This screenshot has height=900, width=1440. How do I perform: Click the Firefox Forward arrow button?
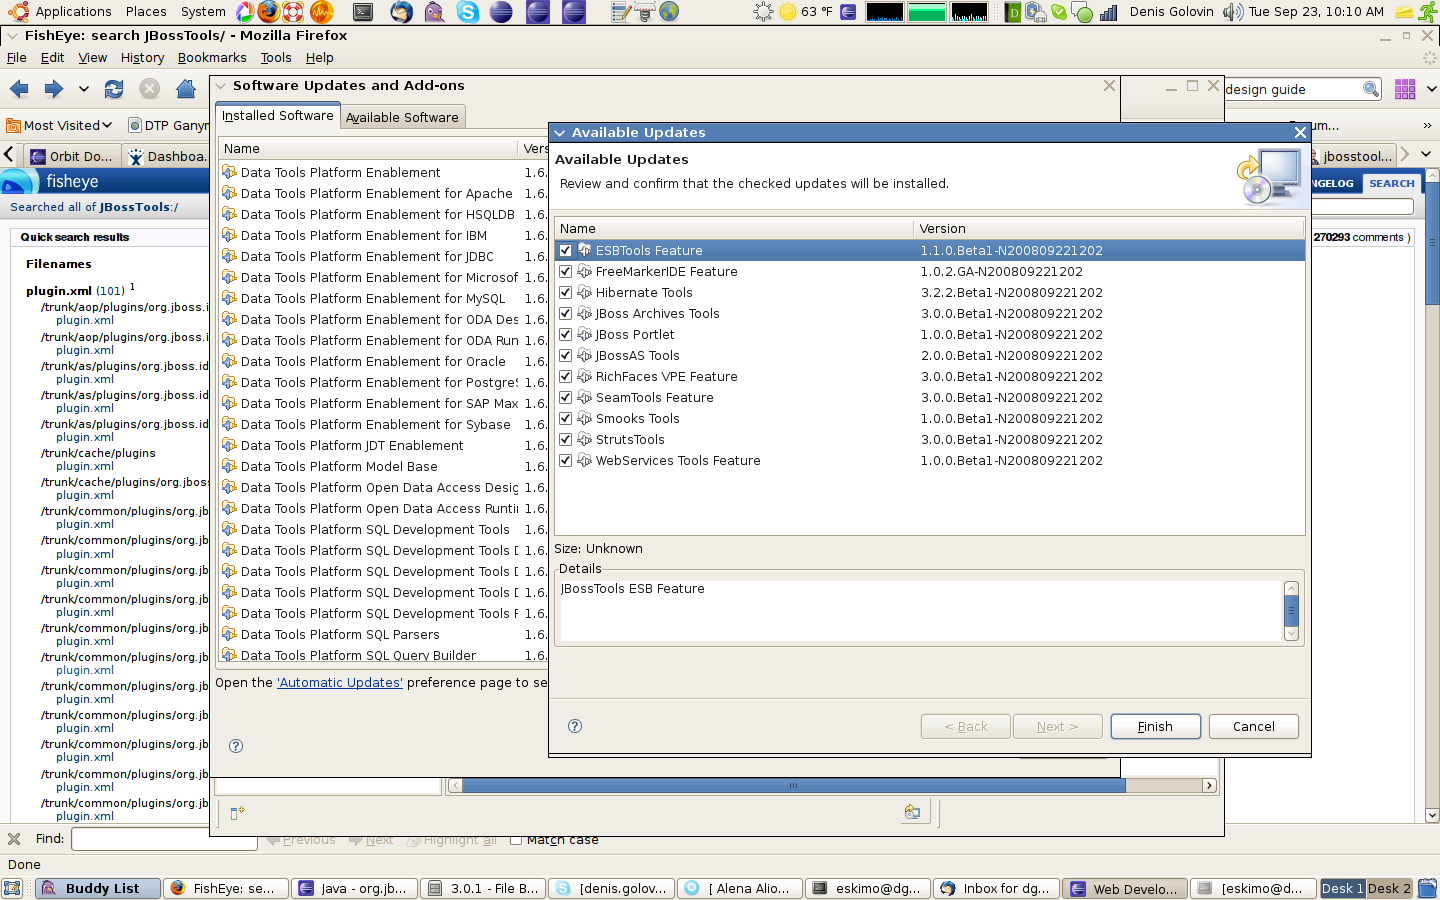[x=54, y=90]
